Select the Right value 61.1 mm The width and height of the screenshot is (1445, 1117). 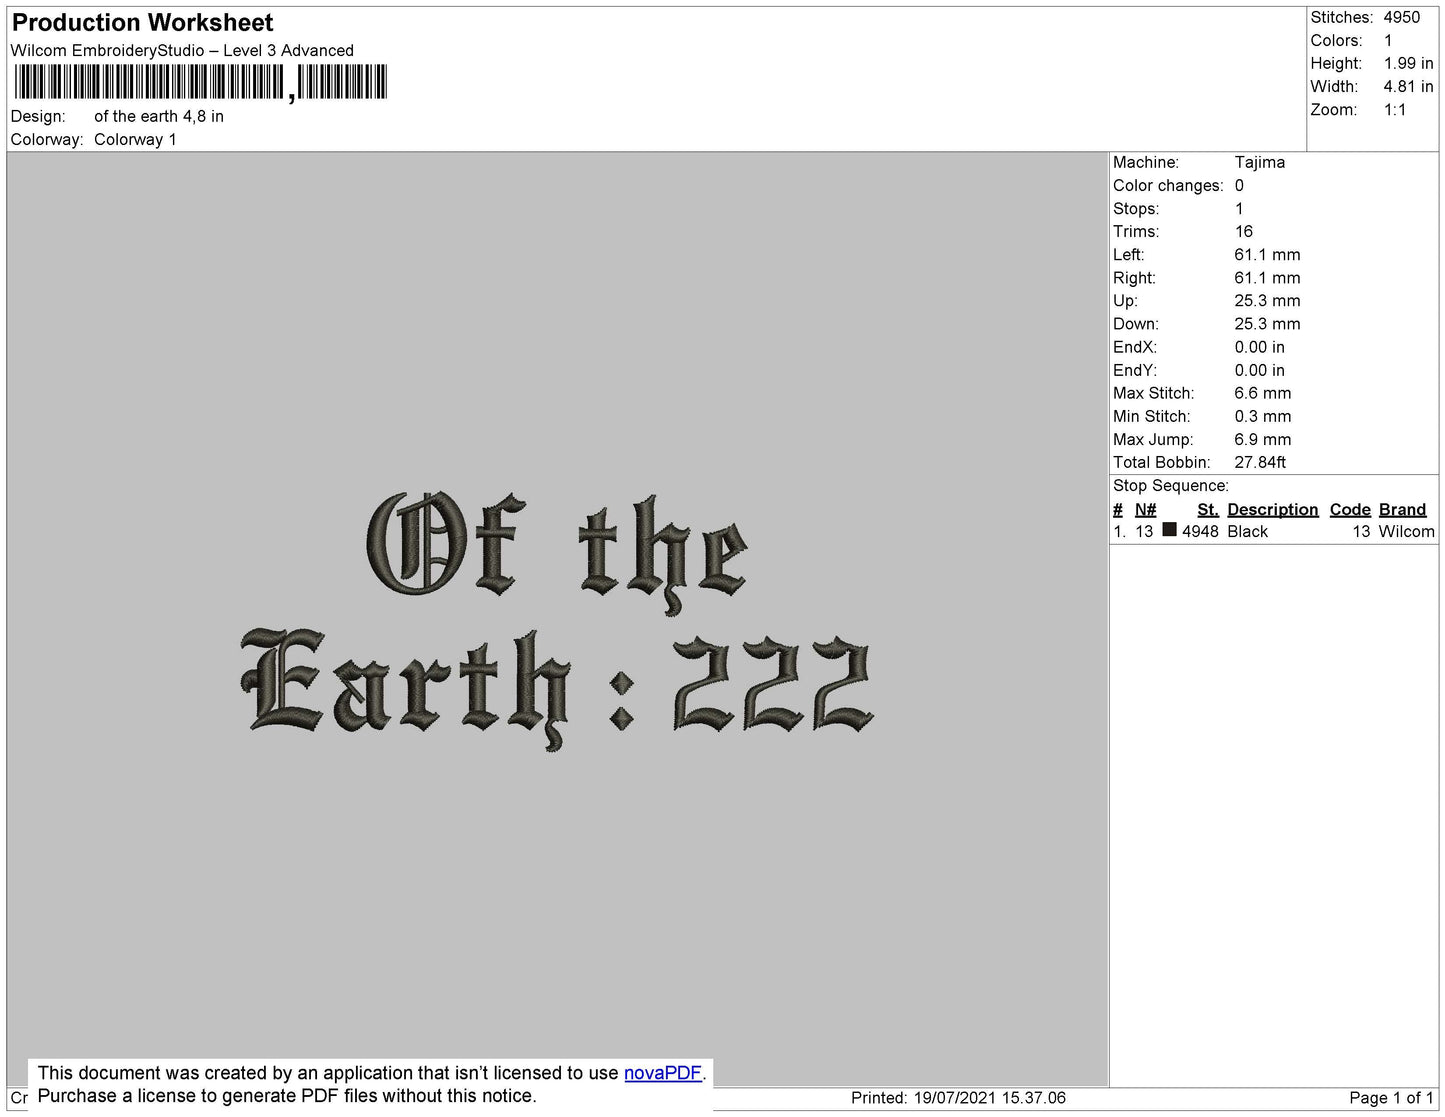1267,277
